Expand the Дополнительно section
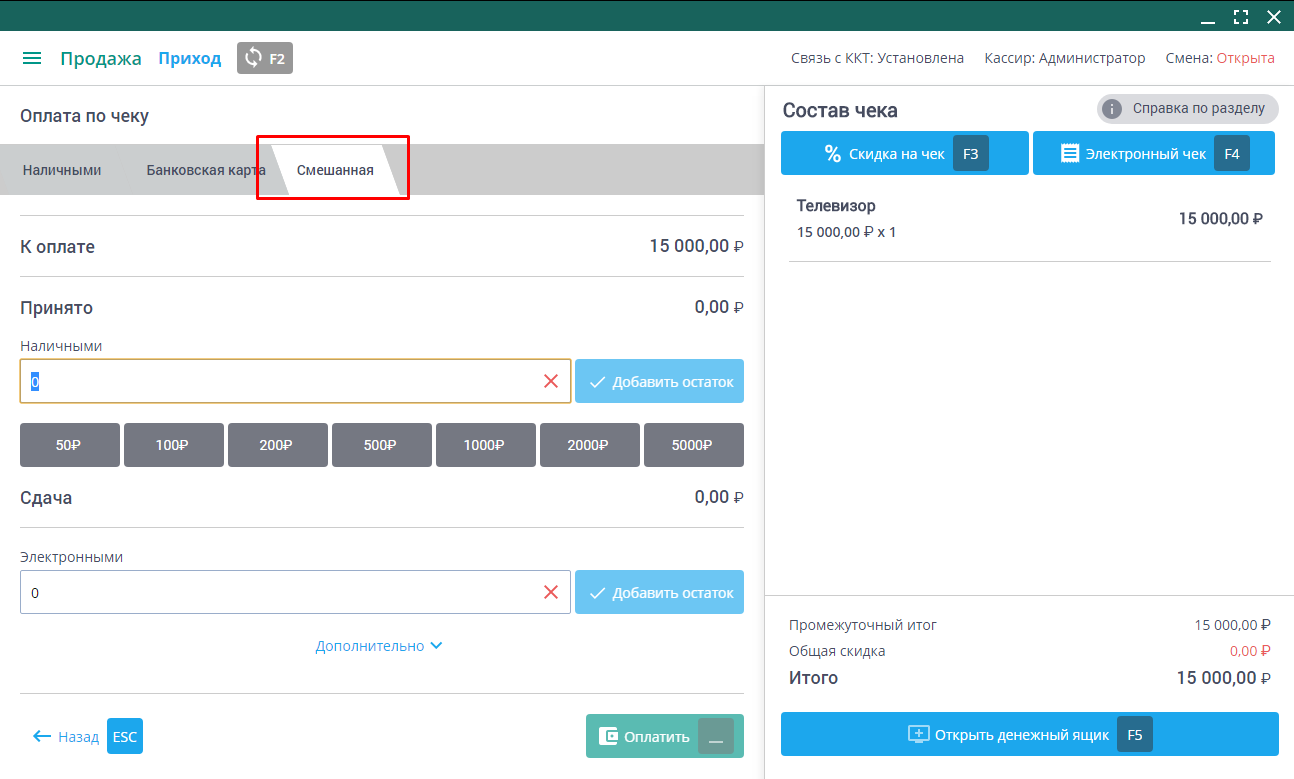 [379, 646]
